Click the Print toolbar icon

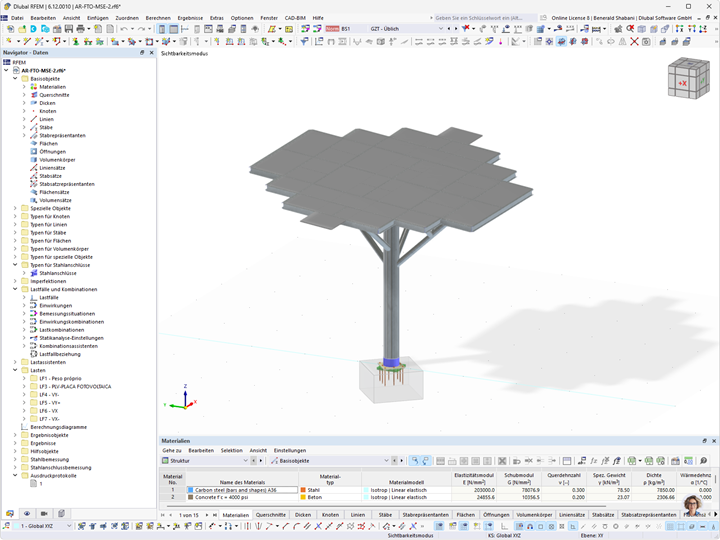80,29
